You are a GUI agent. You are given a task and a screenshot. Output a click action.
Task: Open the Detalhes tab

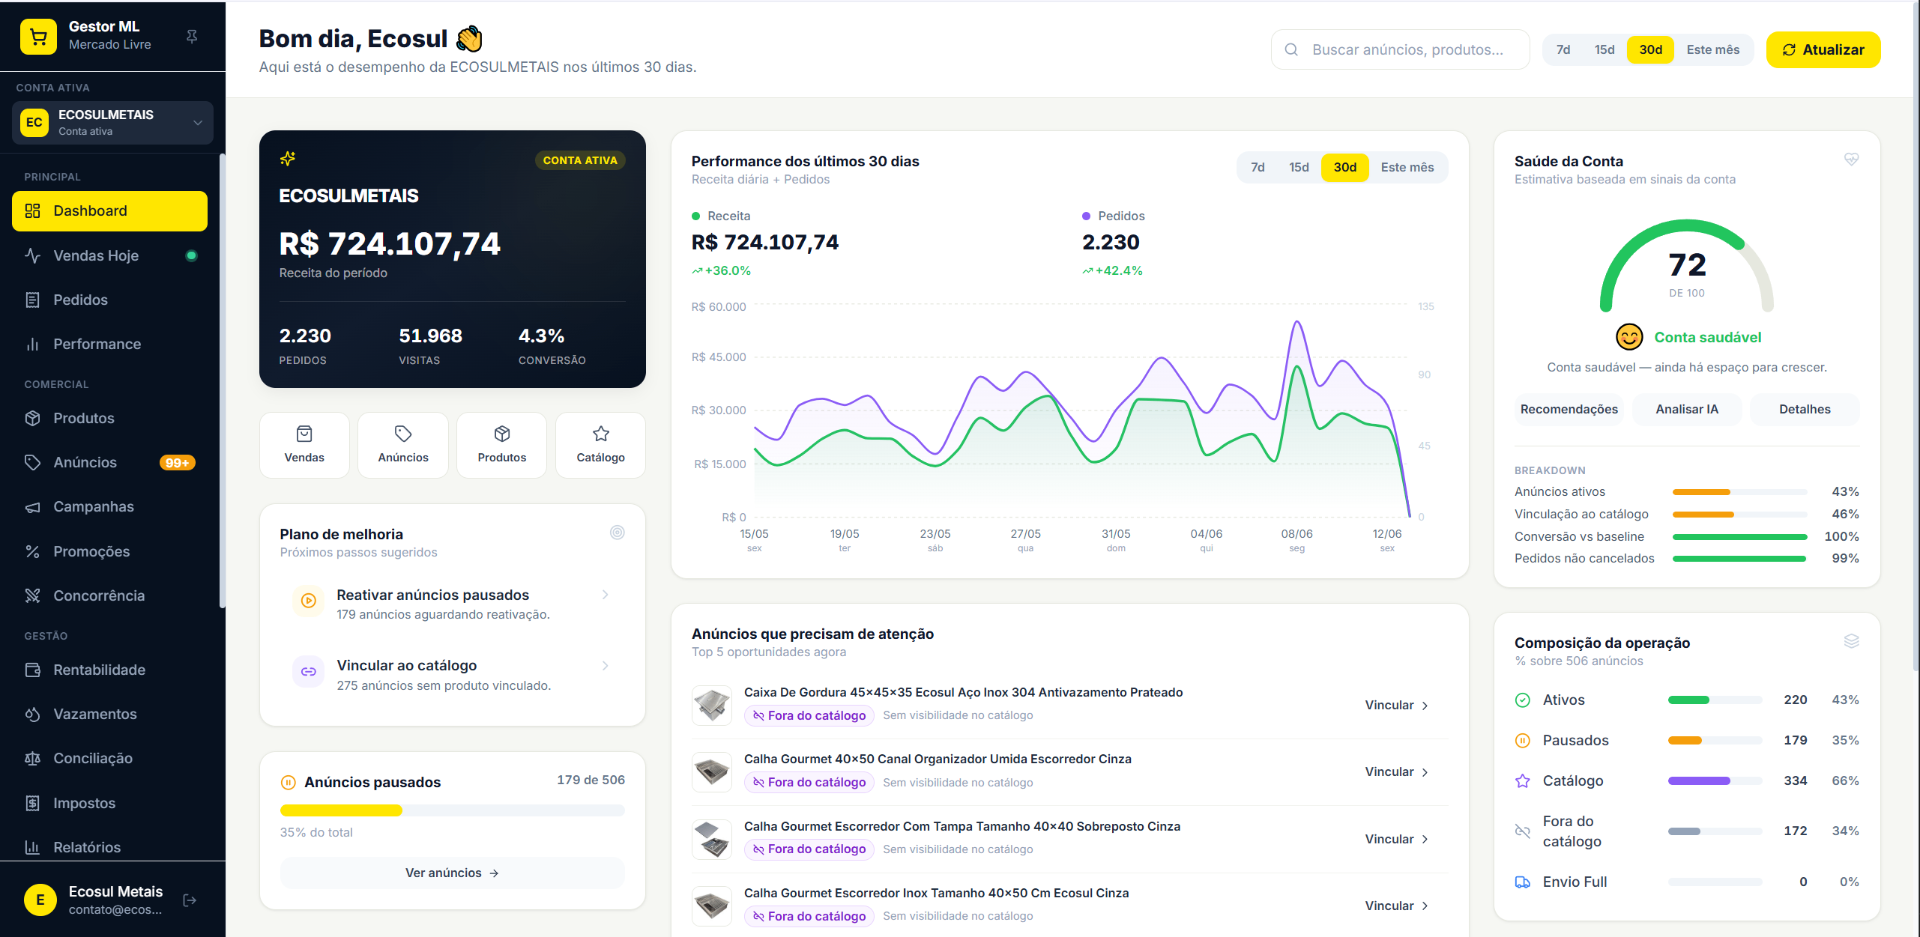tap(1805, 410)
